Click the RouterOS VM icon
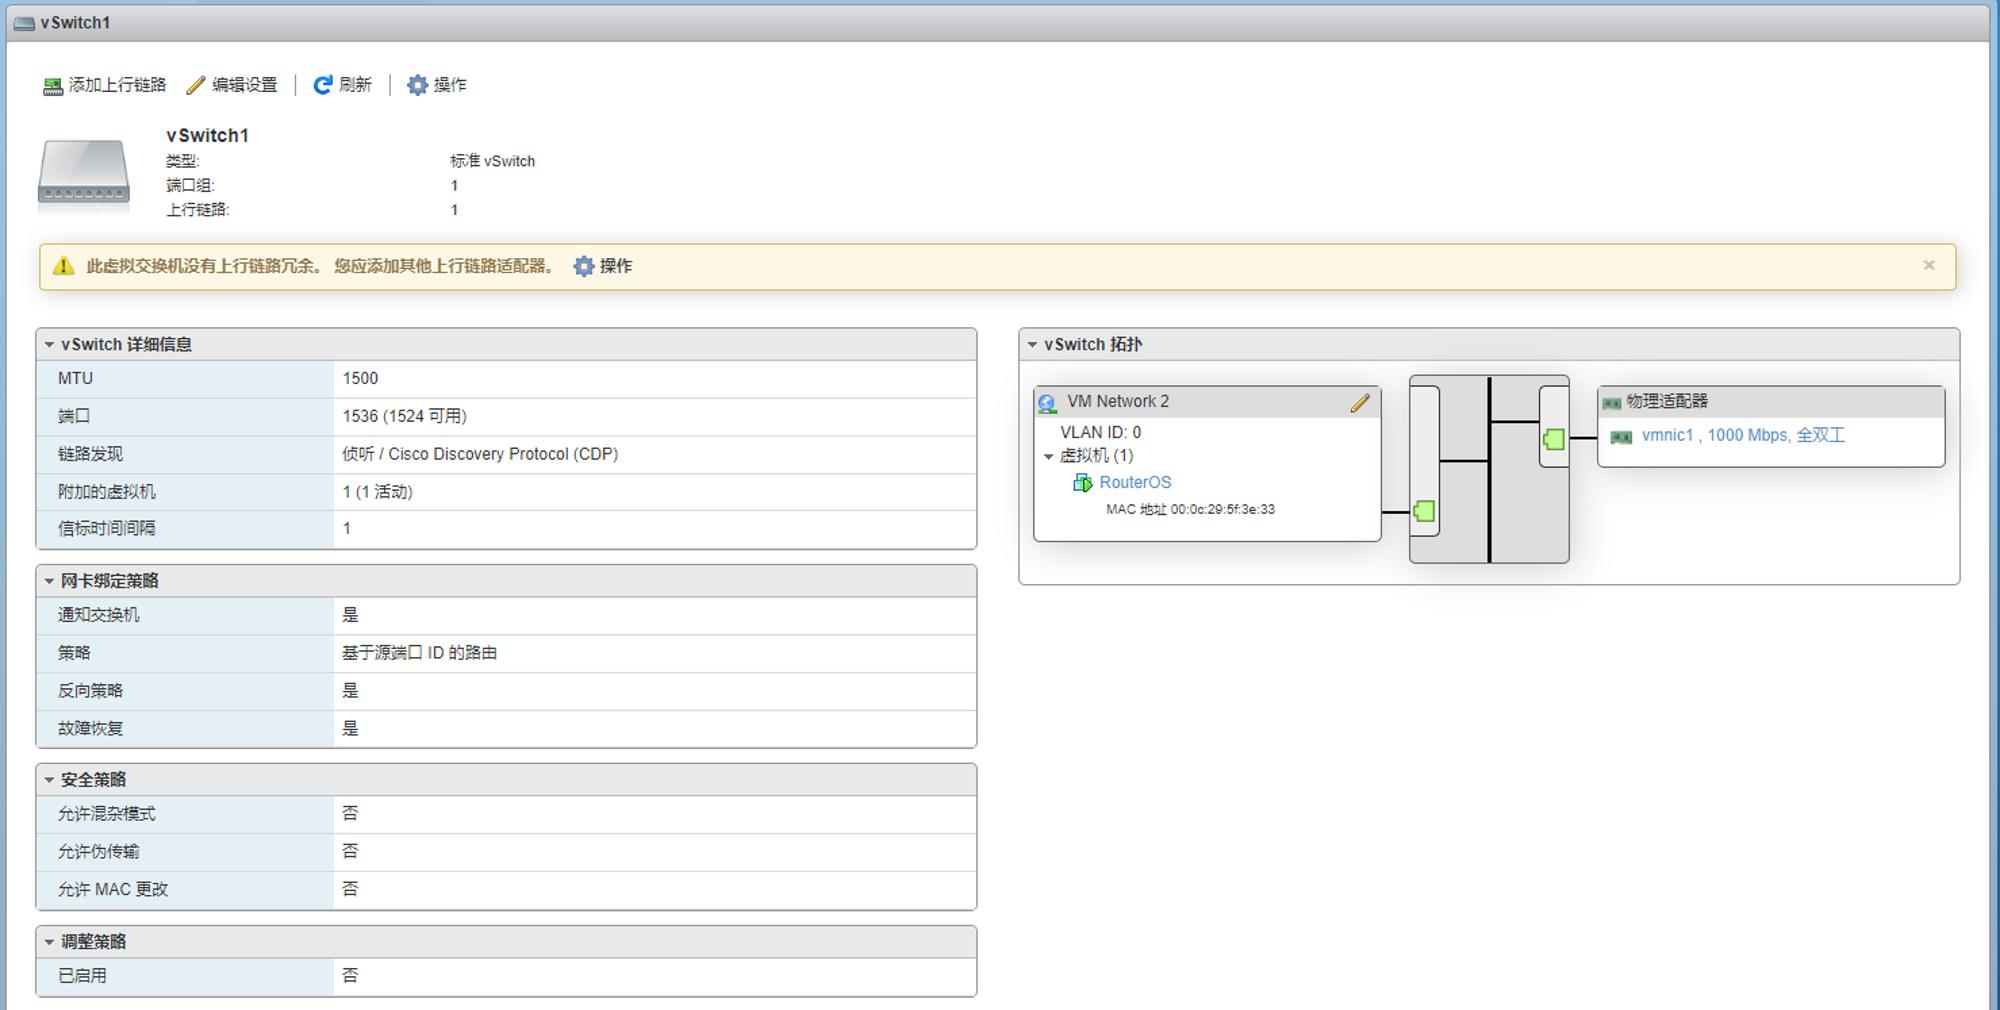Image resolution: width=2000 pixels, height=1010 pixels. click(1082, 483)
